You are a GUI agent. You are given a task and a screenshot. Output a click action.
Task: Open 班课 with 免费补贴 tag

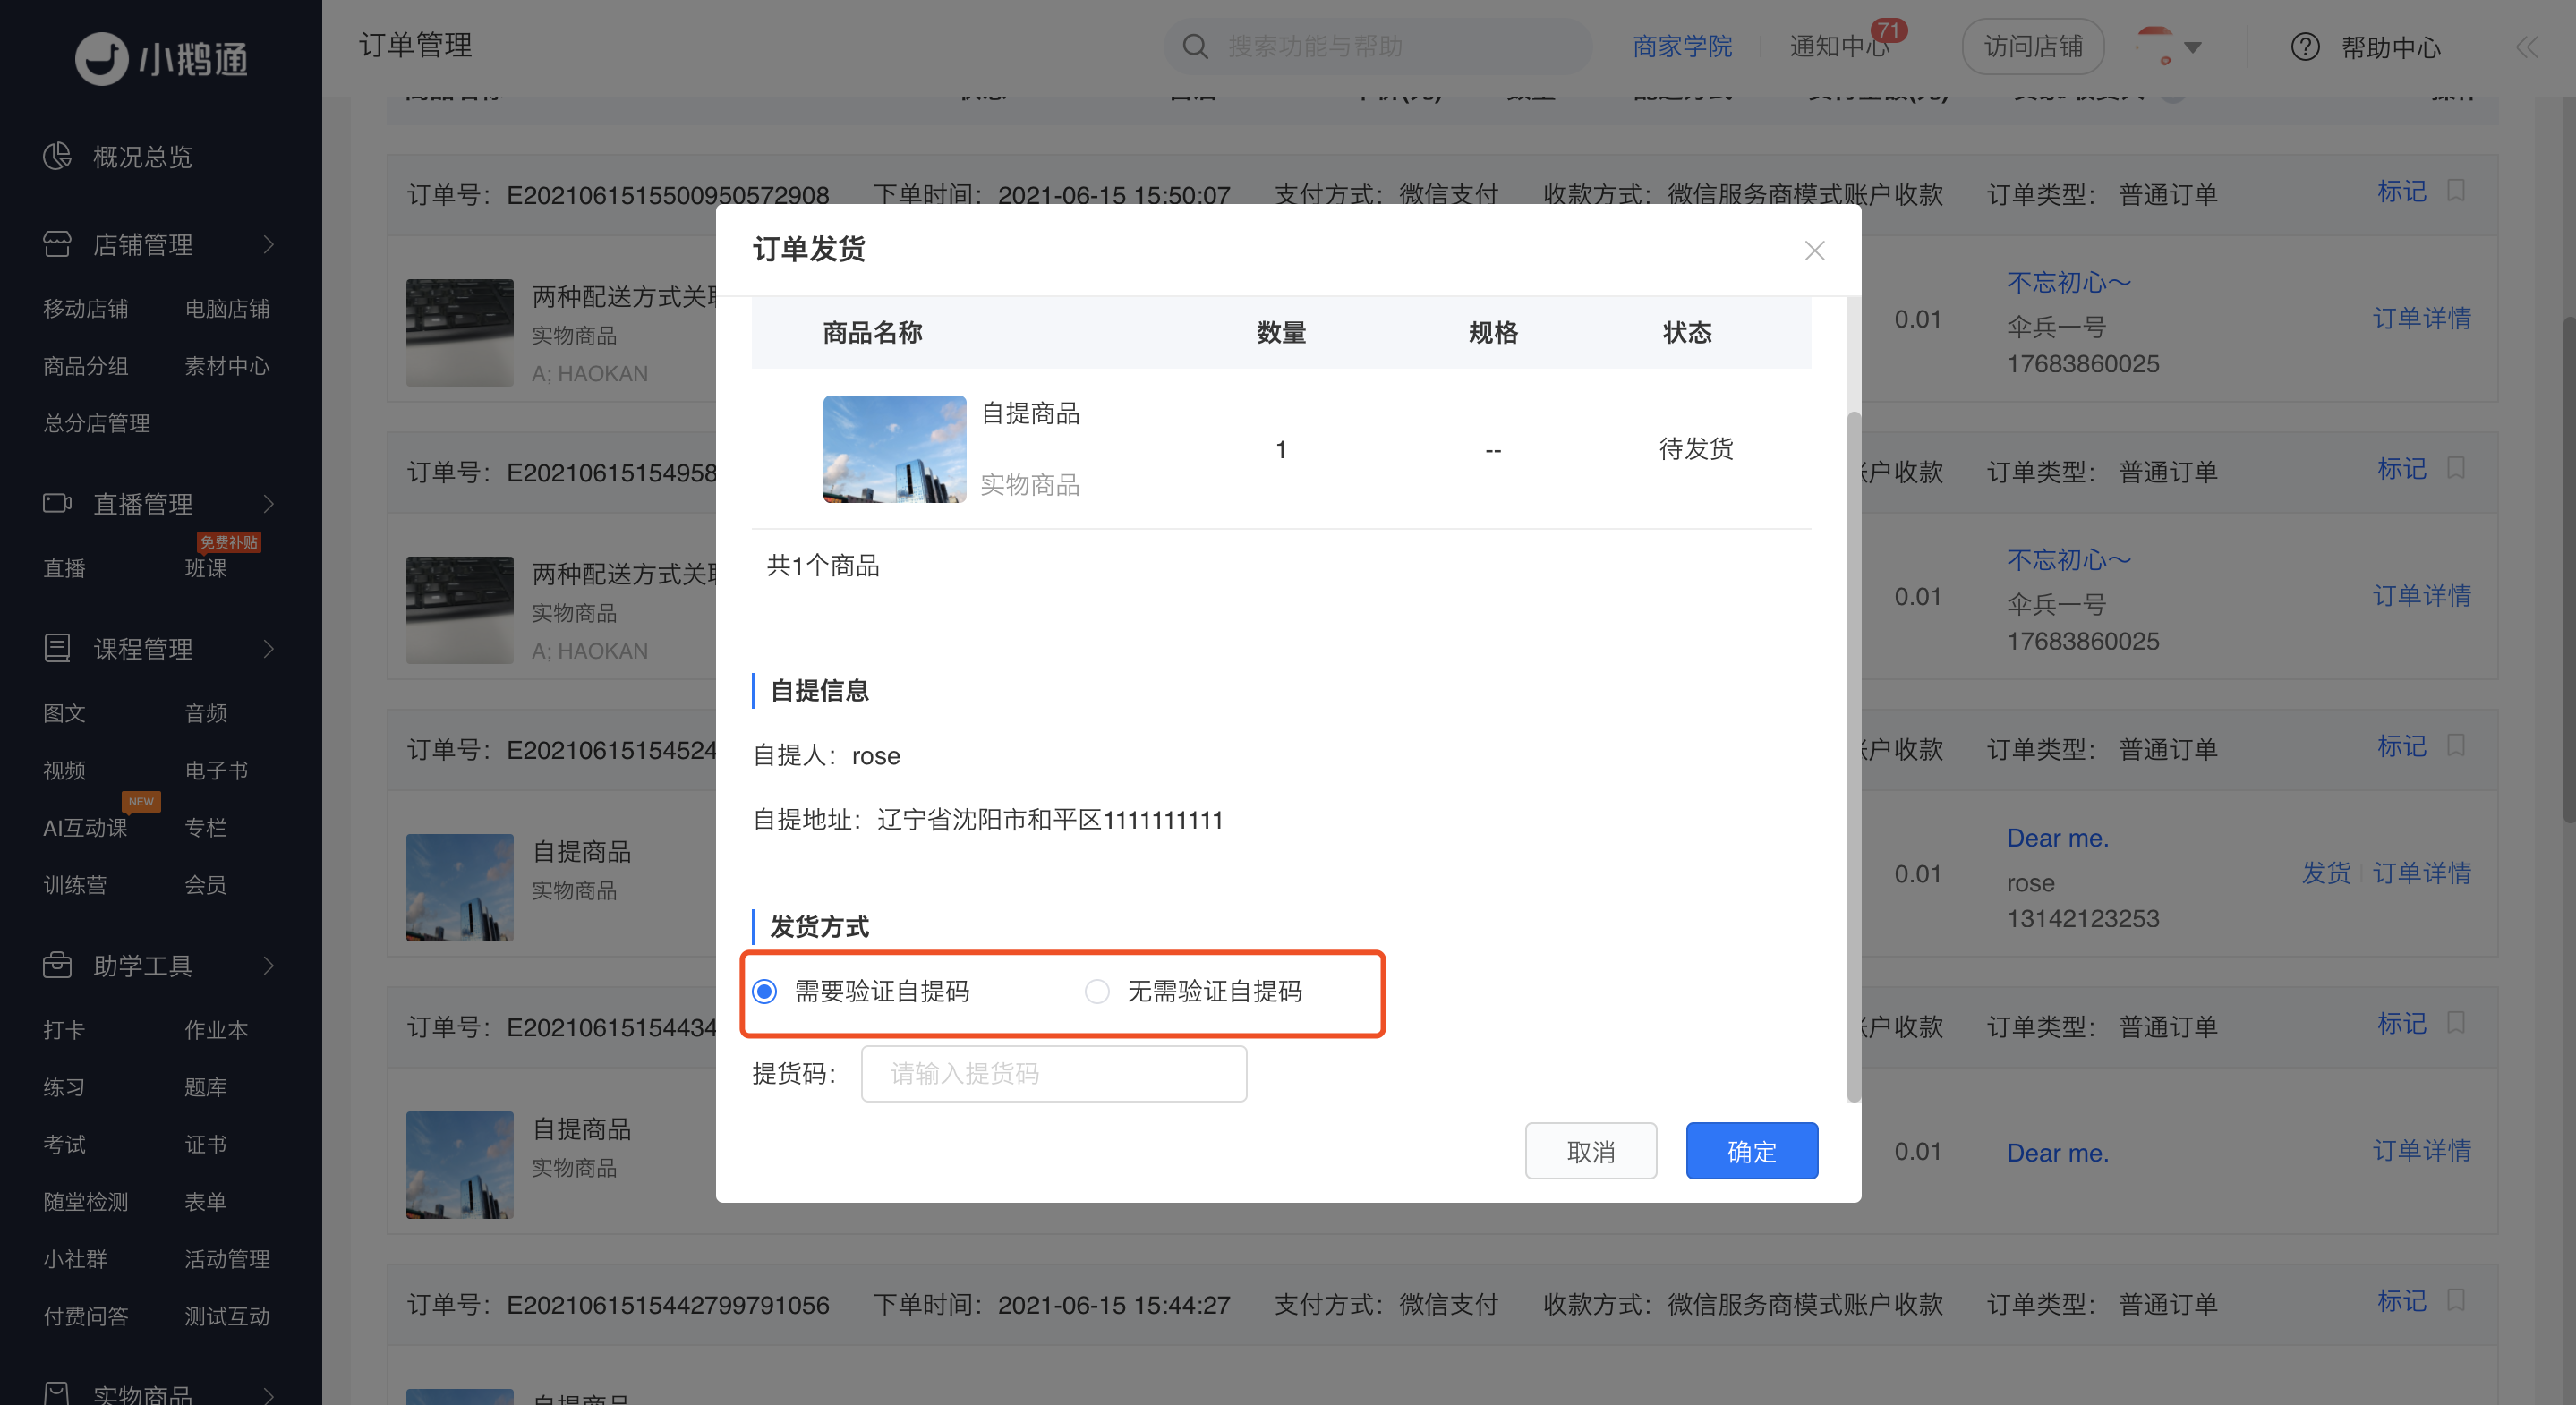[x=205, y=567]
